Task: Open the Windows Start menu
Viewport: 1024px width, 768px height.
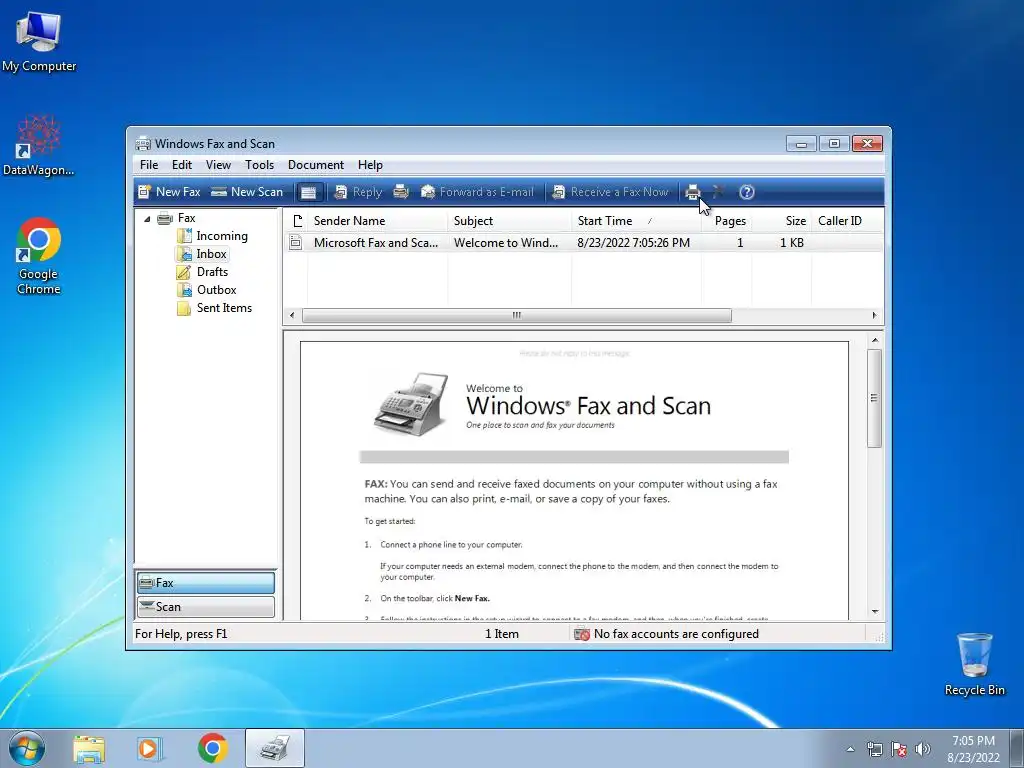Action: (x=26, y=748)
